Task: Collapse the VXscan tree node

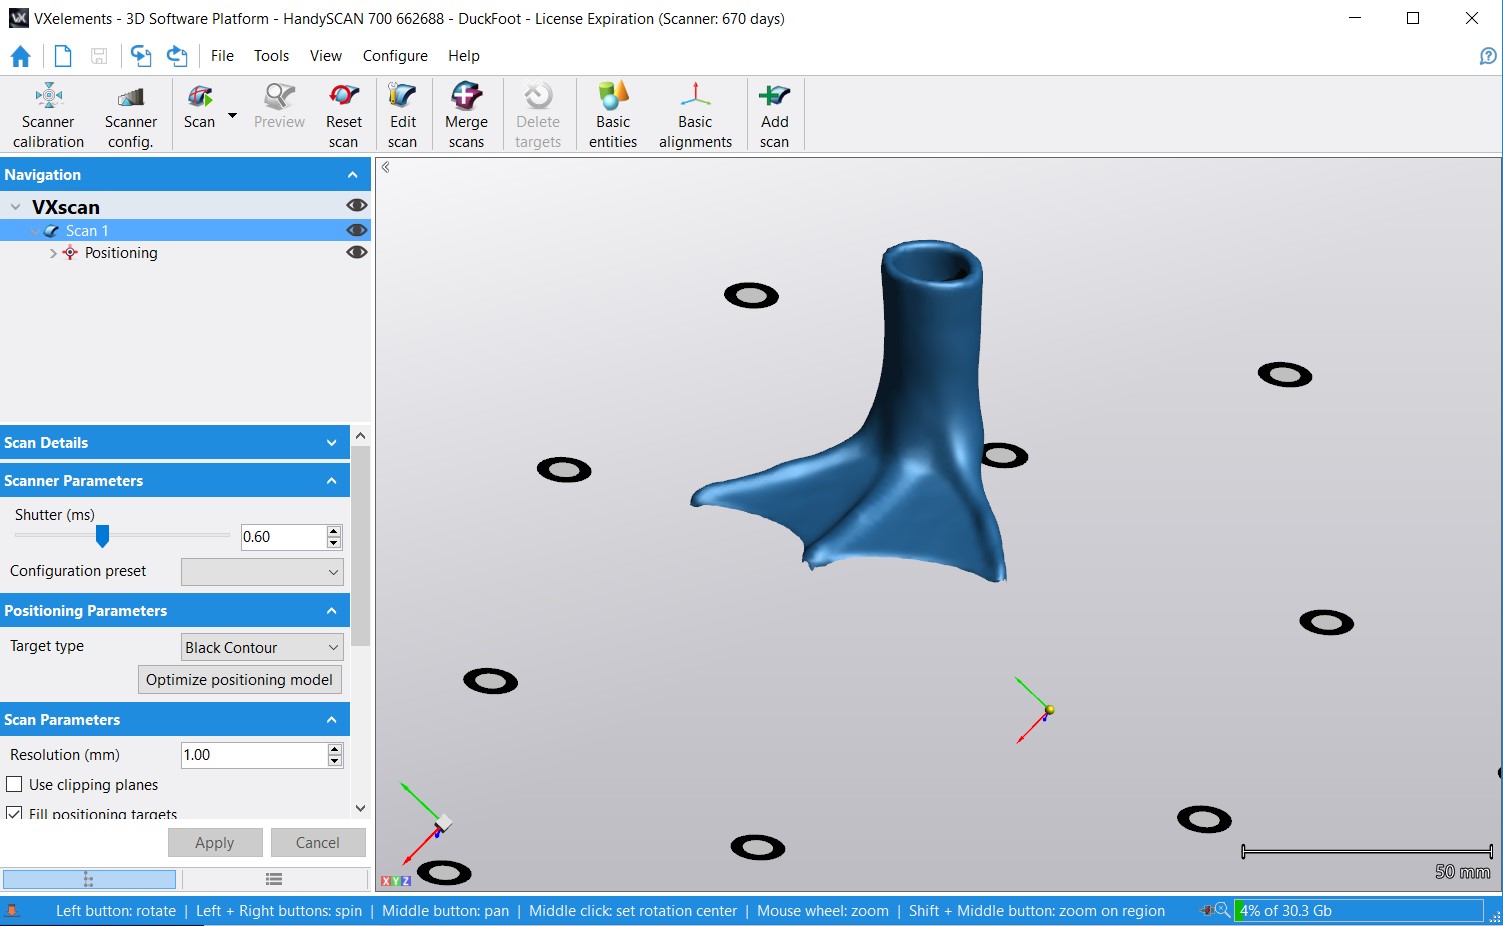Action: click(16, 207)
